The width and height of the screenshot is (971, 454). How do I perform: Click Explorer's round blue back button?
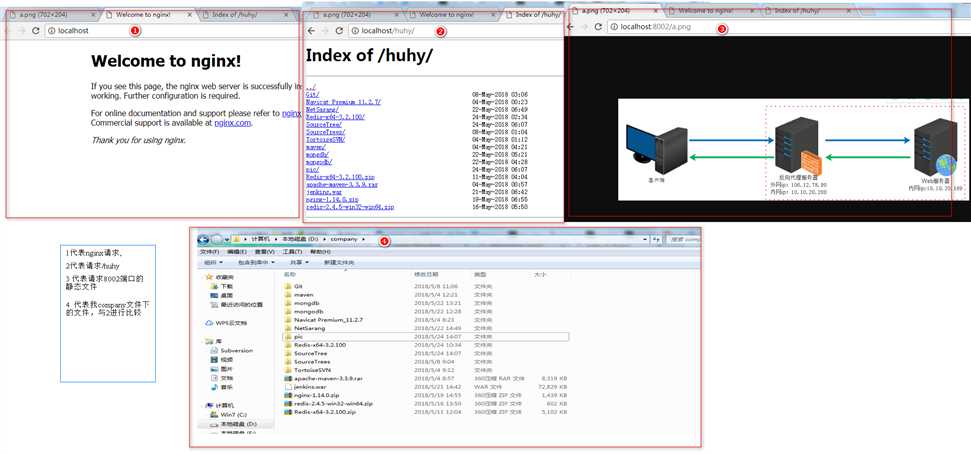point(203,239)
